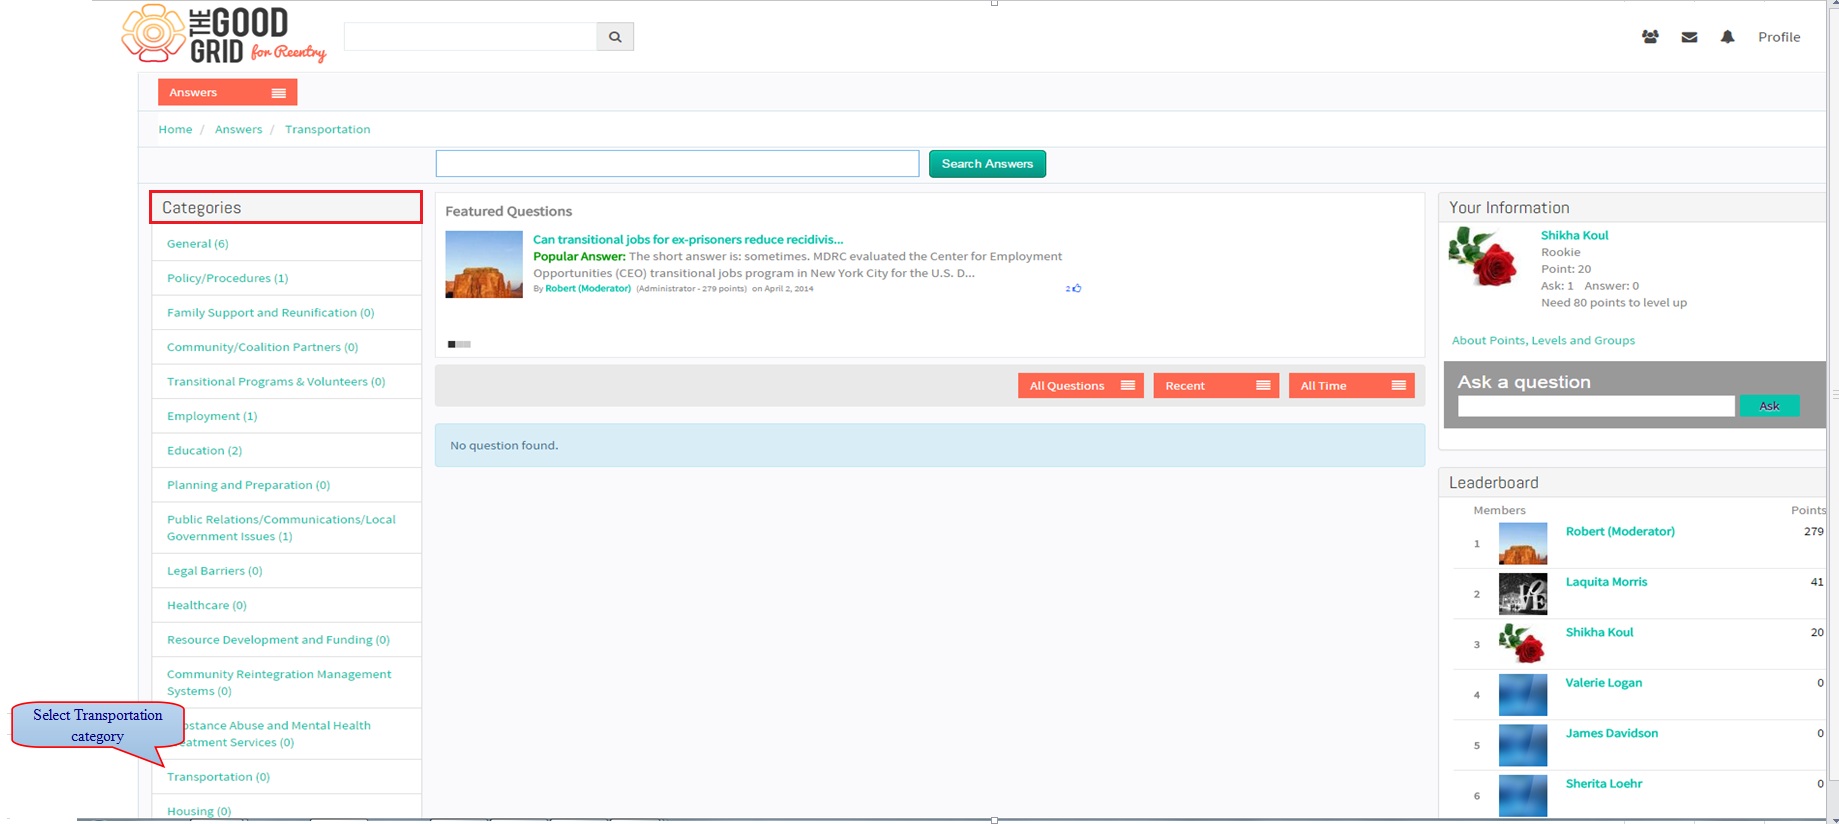Select the first featured carousel indicator
The height and width of the screenshot is (824, 1839).
[x=452, y=344]
